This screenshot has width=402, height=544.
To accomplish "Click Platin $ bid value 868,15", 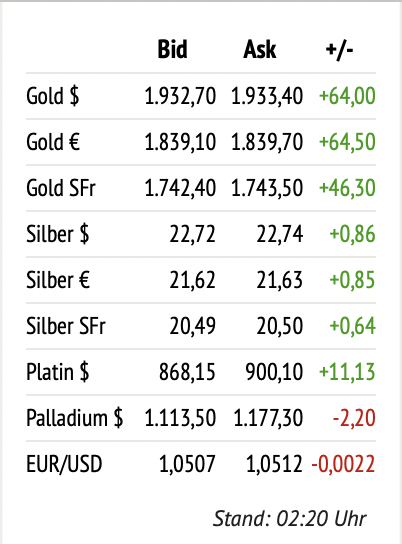I will 187,372.
